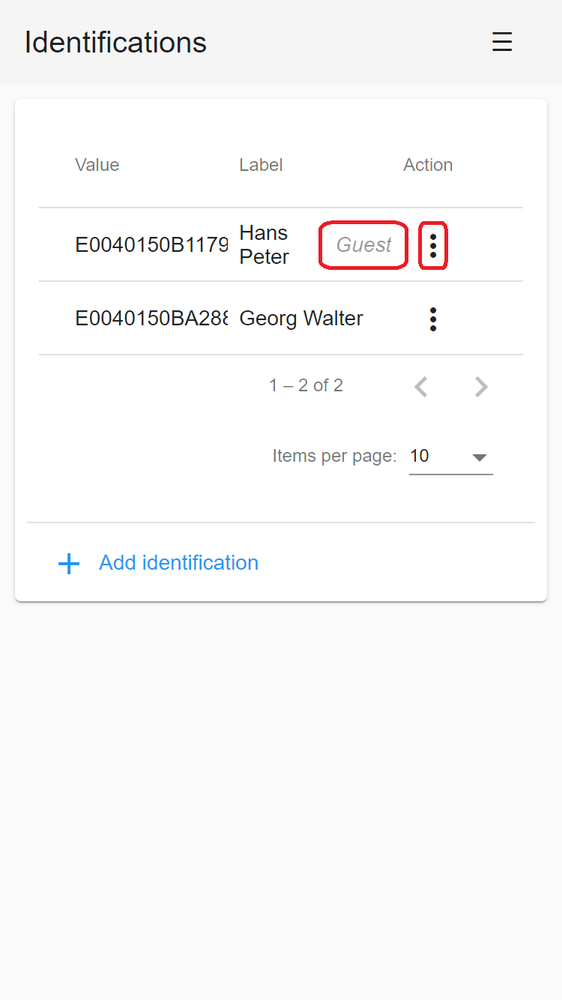Screen dimensions: 562x1000
Task: Expand the items per page dropdown arrow
Action: (479, 457)
